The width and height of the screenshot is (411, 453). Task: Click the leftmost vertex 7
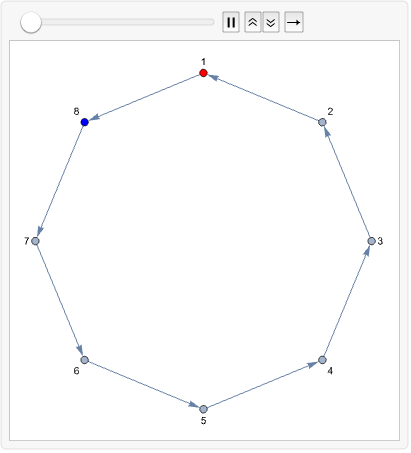tap(35, 241)
